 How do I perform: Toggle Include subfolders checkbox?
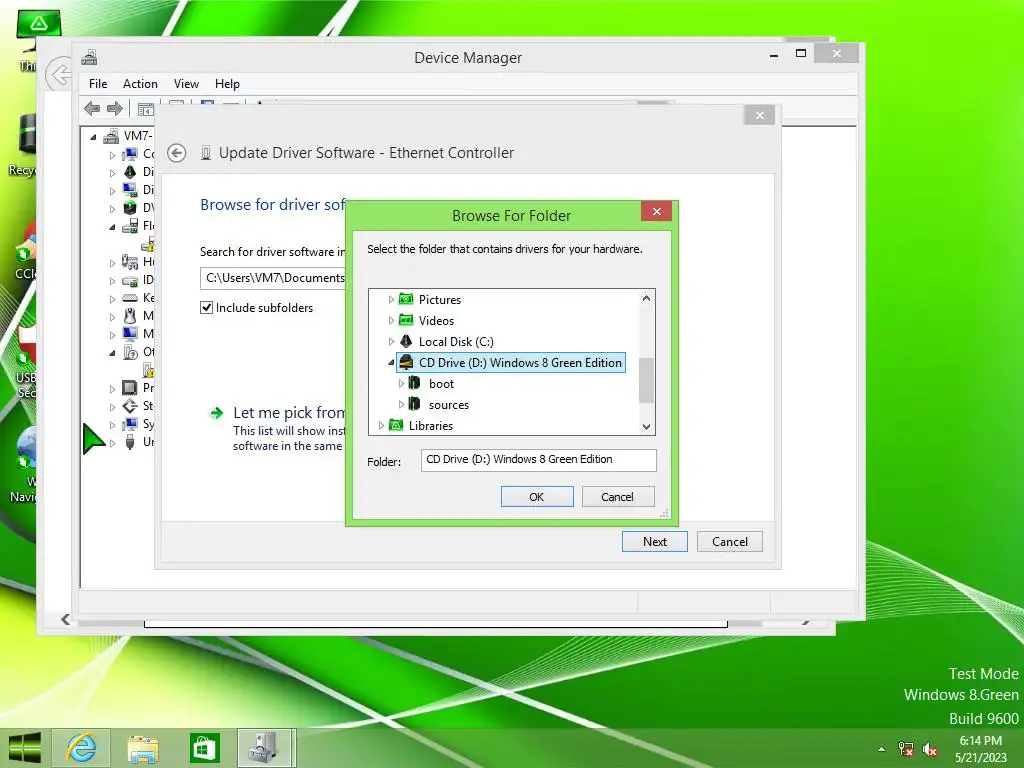pyautogui.click(x=206, y=308)
